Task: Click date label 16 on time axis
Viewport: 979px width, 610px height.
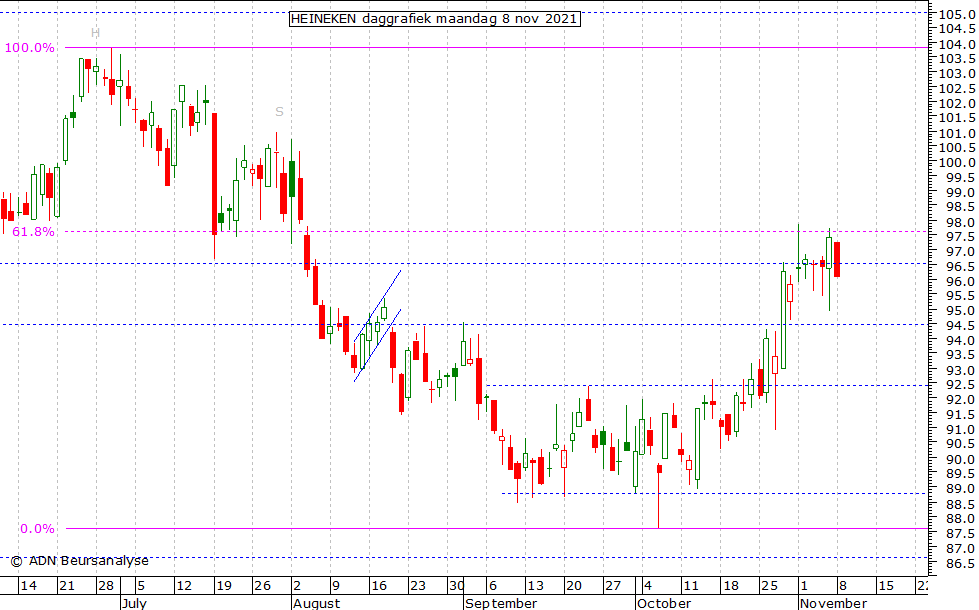Action: (379, 586)
